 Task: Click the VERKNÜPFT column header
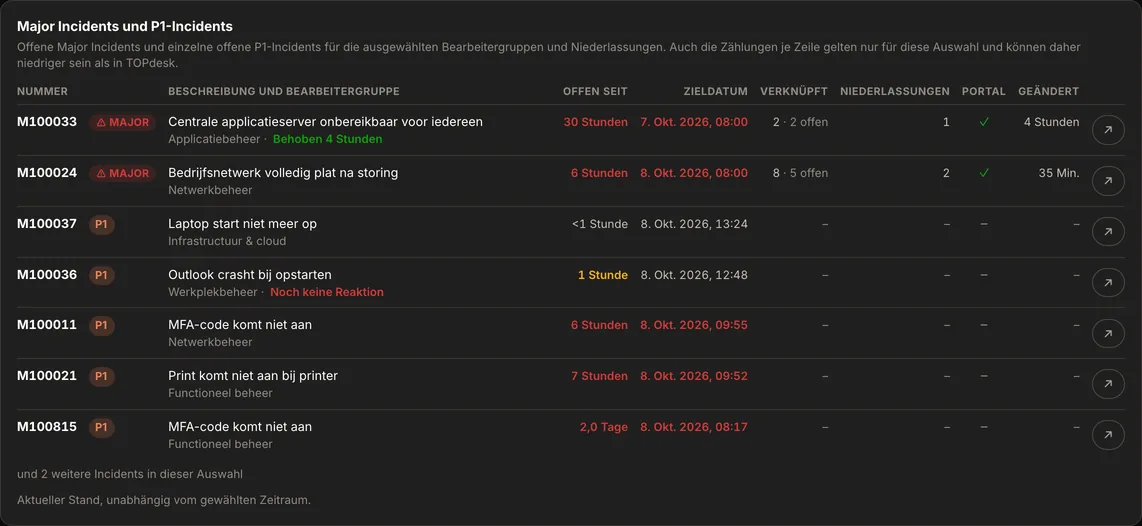[x=794, y=92]
